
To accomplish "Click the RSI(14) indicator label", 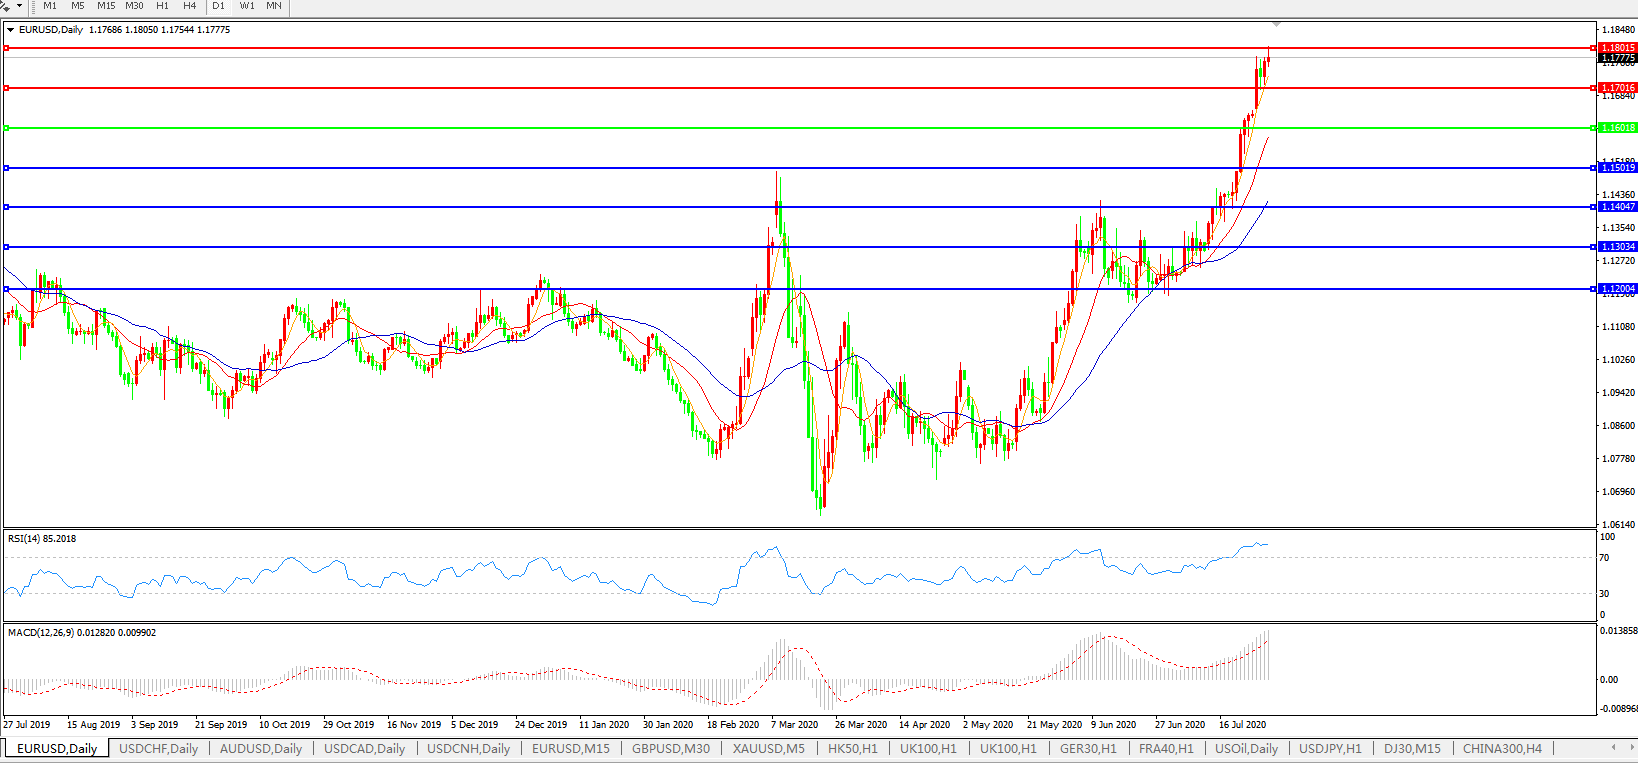I will pyautogui.click(x=42, y=539).
